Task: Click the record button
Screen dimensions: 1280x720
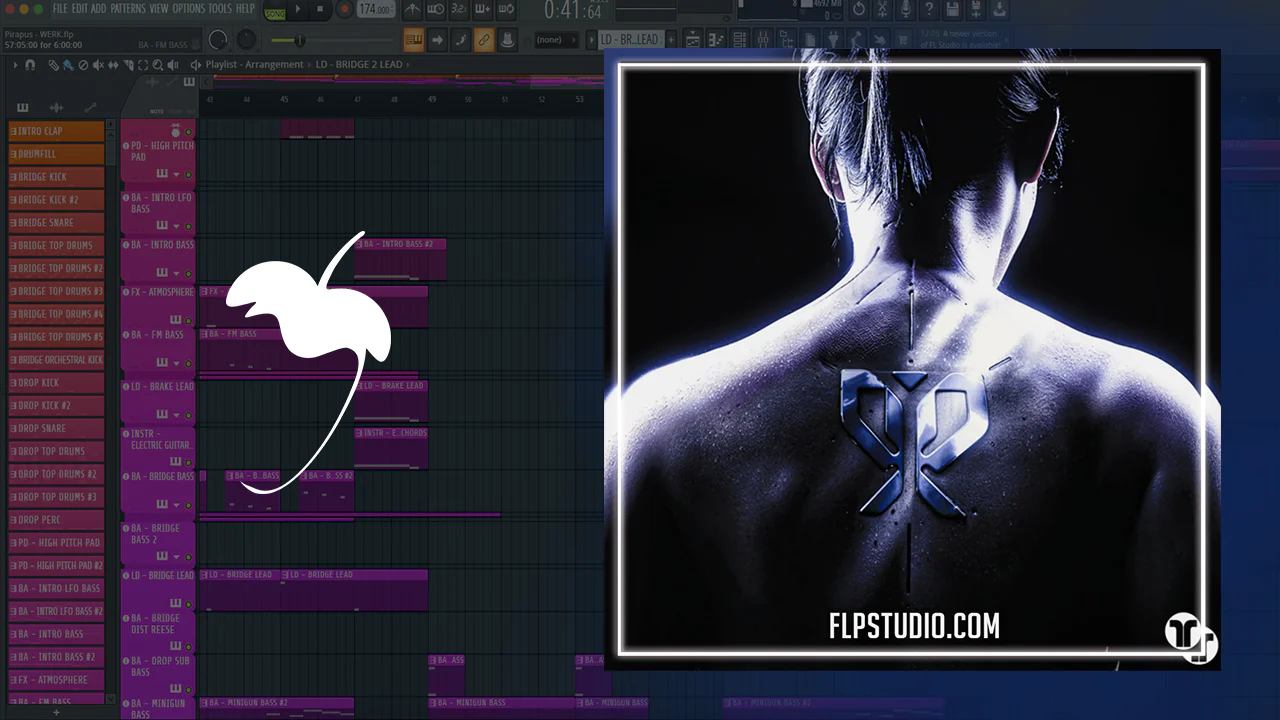Action: click(x=344, y=10)
